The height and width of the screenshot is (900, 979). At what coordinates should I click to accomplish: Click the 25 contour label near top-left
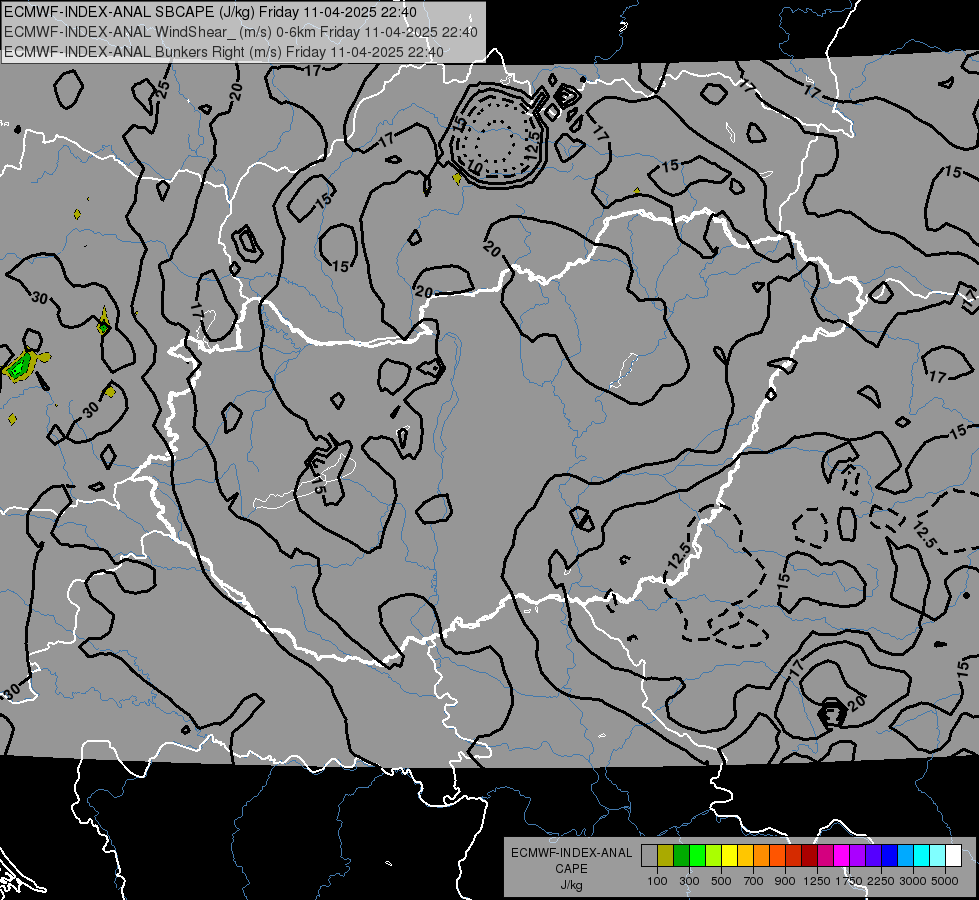point(164,89)
